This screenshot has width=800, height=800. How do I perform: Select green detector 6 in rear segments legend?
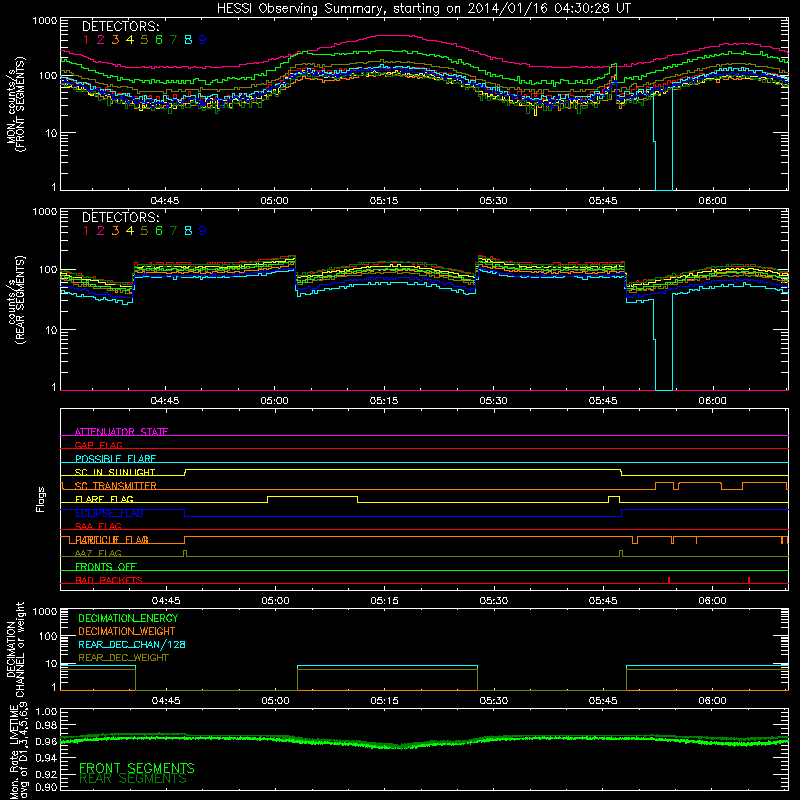[x=159, y=231]
